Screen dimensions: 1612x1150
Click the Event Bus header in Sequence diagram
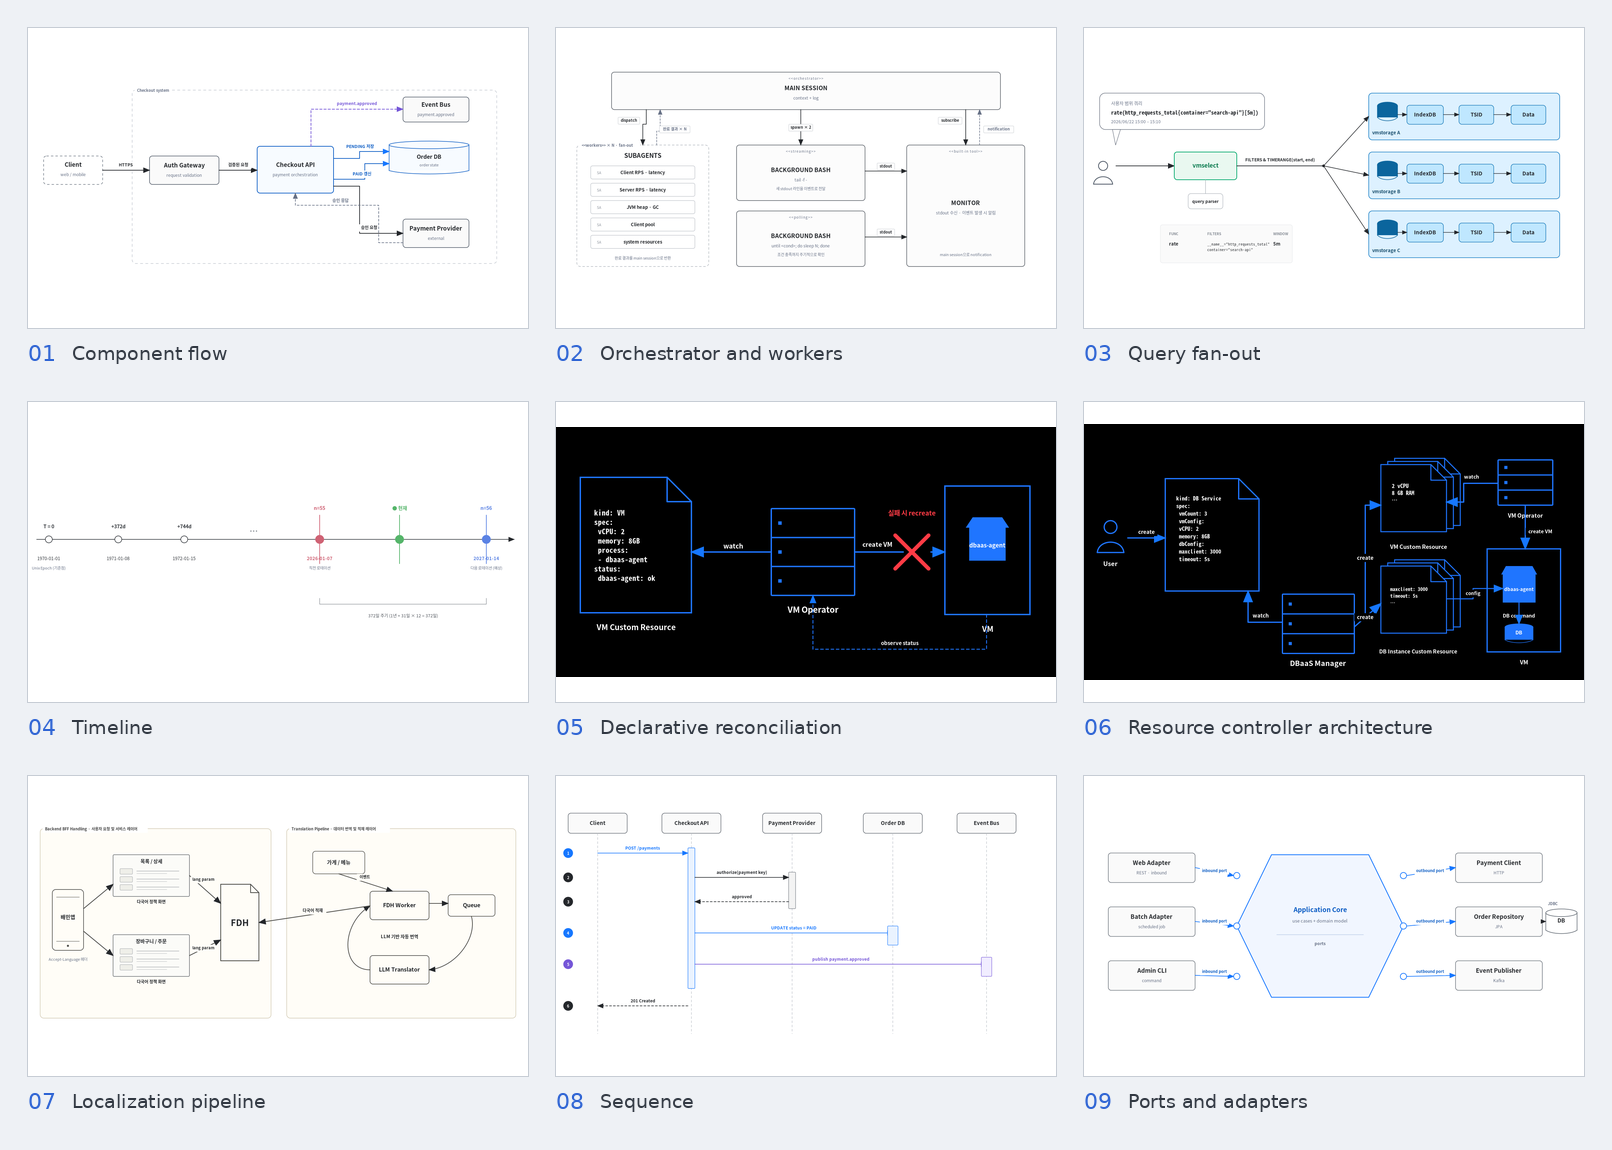coord(986,823)
